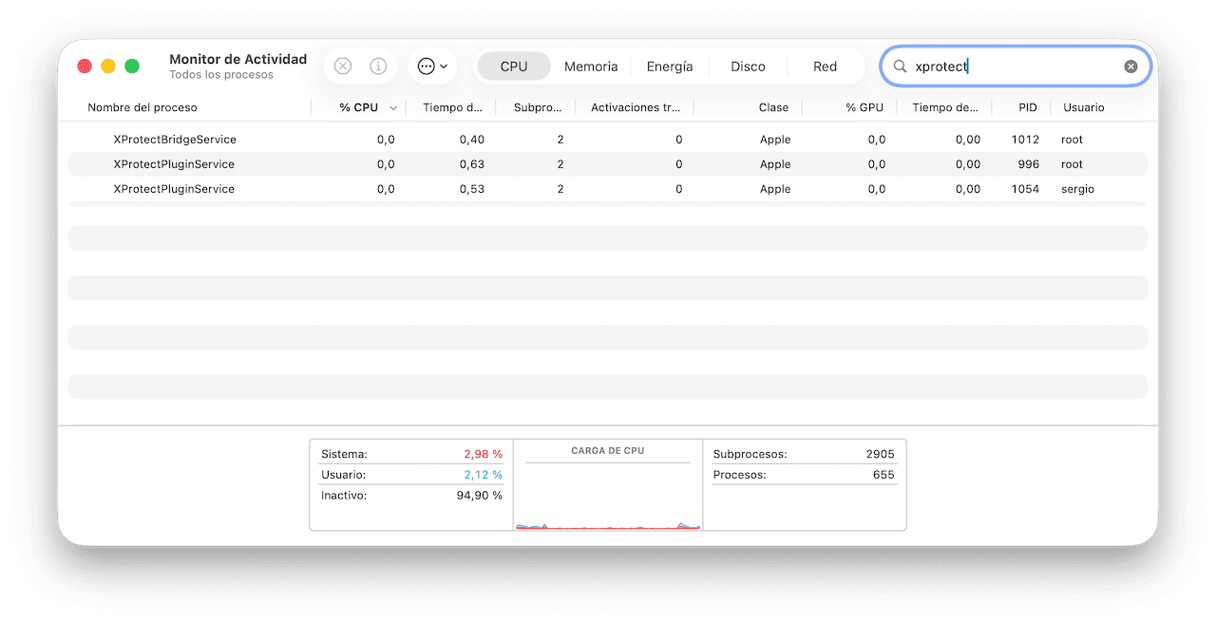Select the Disco tab
This screenshot has height=622, width=1216.
[747, 66]
